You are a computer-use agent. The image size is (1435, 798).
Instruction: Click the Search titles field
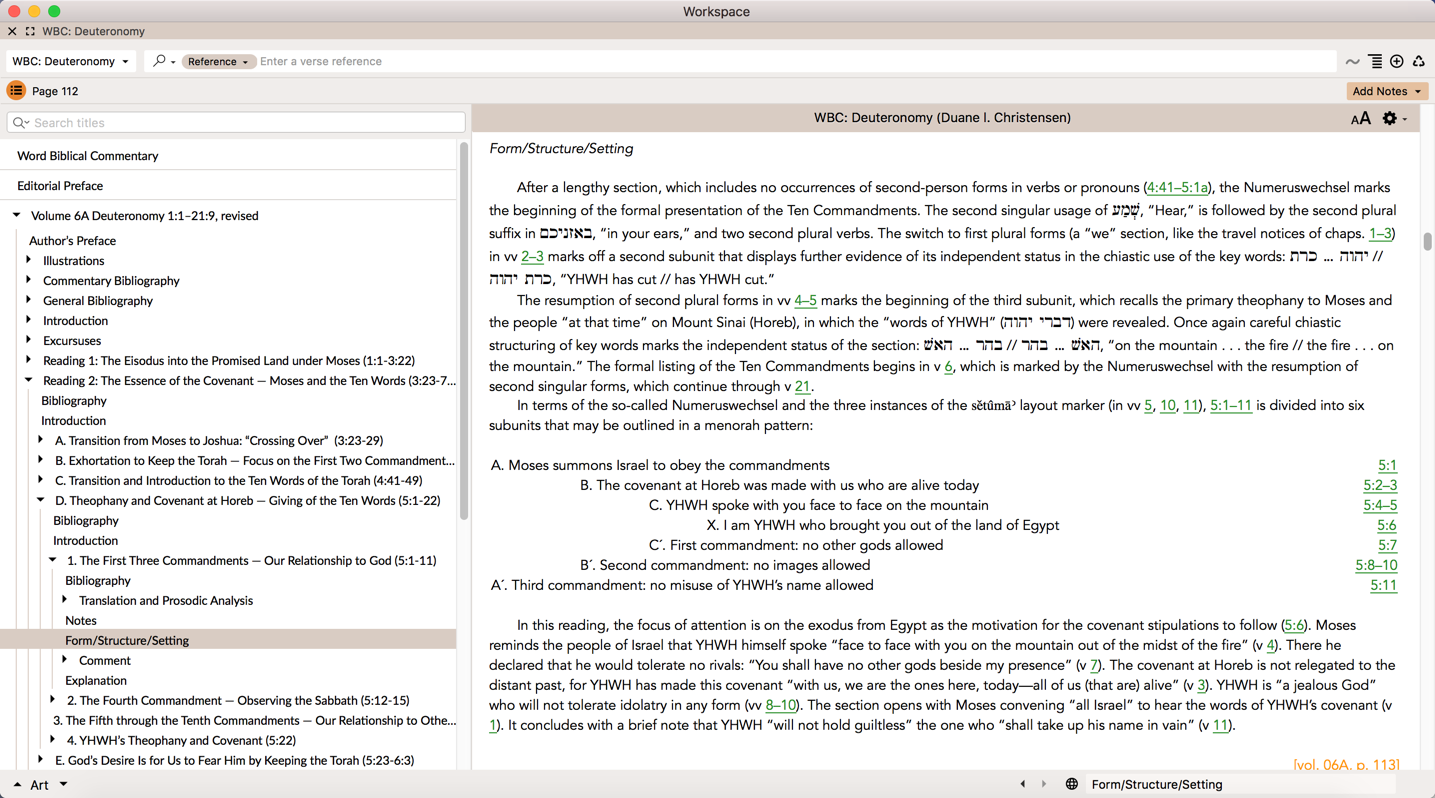pos(236,123)
